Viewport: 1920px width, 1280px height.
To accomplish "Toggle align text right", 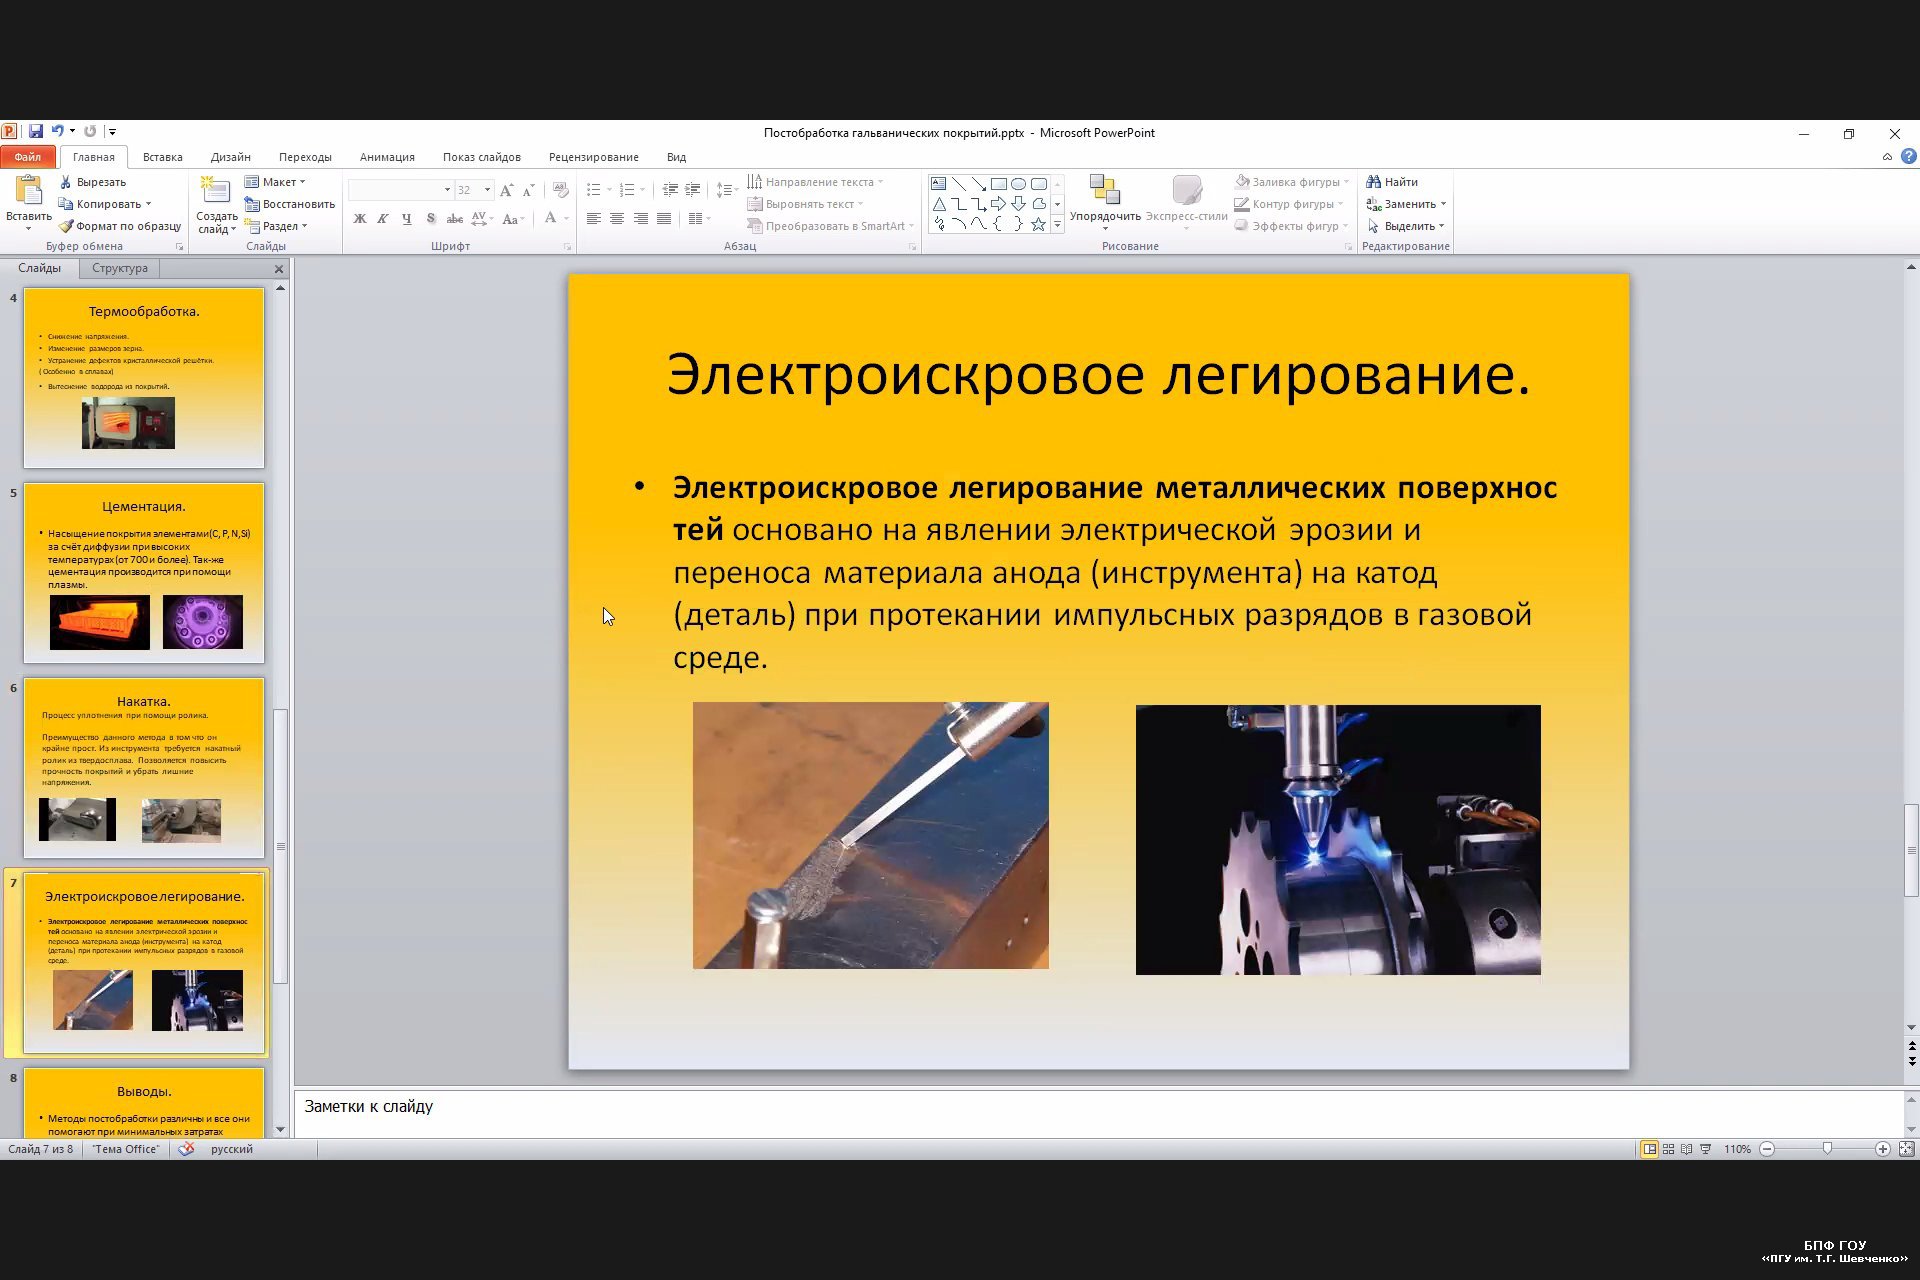I will tap(640, 219).
